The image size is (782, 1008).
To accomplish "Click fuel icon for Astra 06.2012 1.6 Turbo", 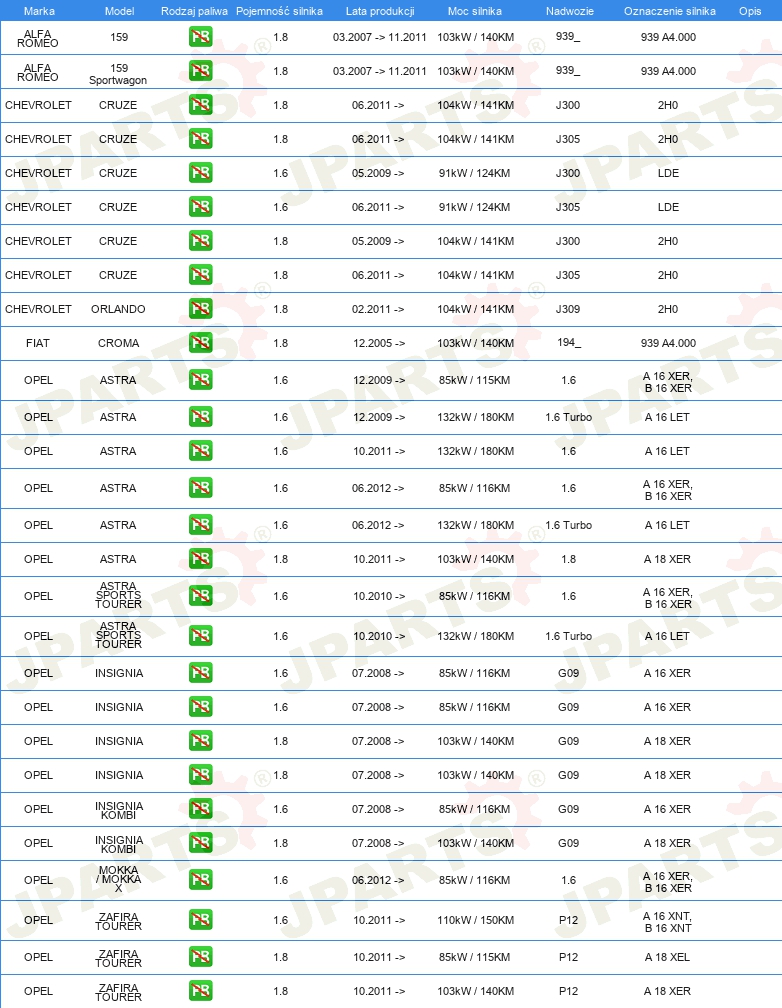I will (201, 525).
